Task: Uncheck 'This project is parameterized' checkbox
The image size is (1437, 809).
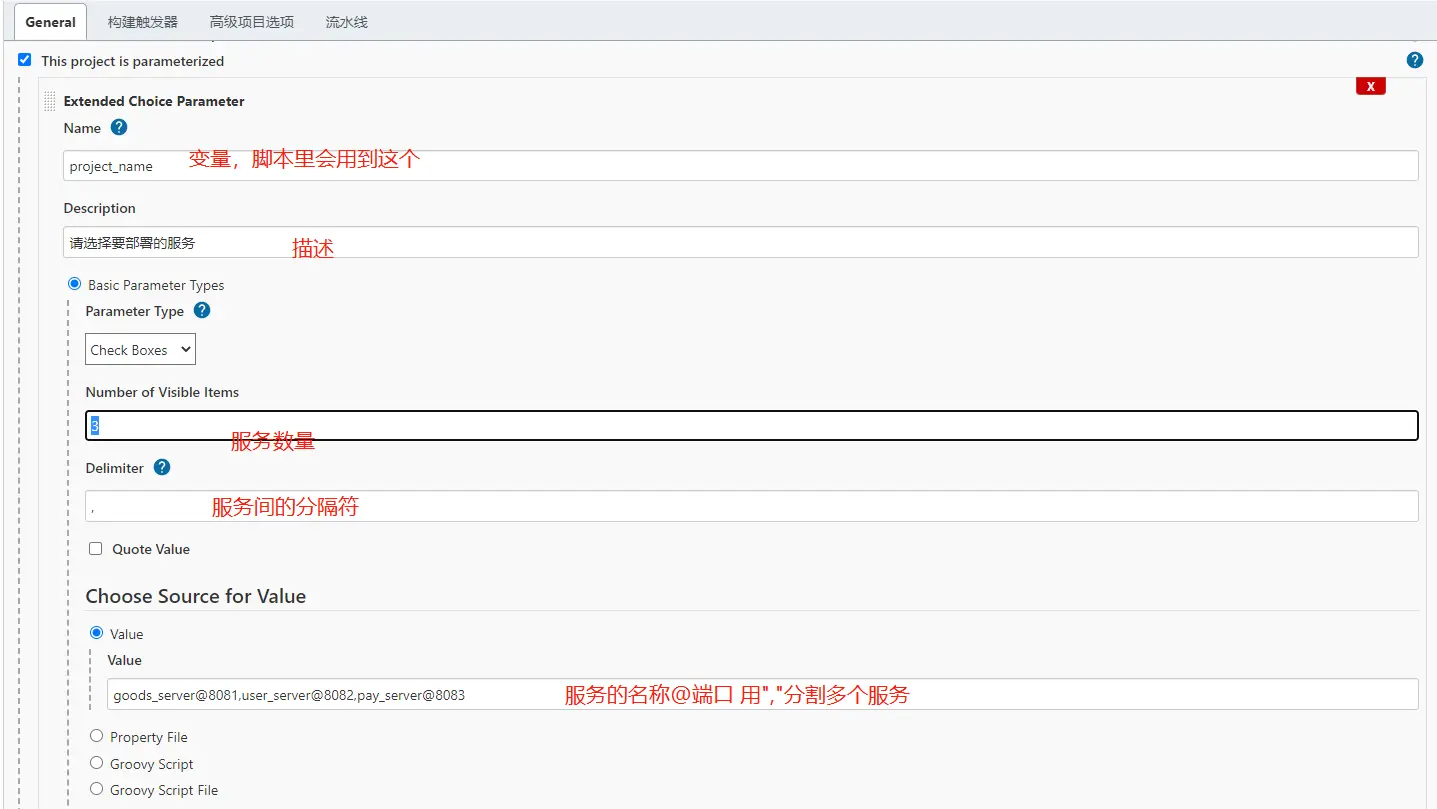Action: (x=25, y=61)
